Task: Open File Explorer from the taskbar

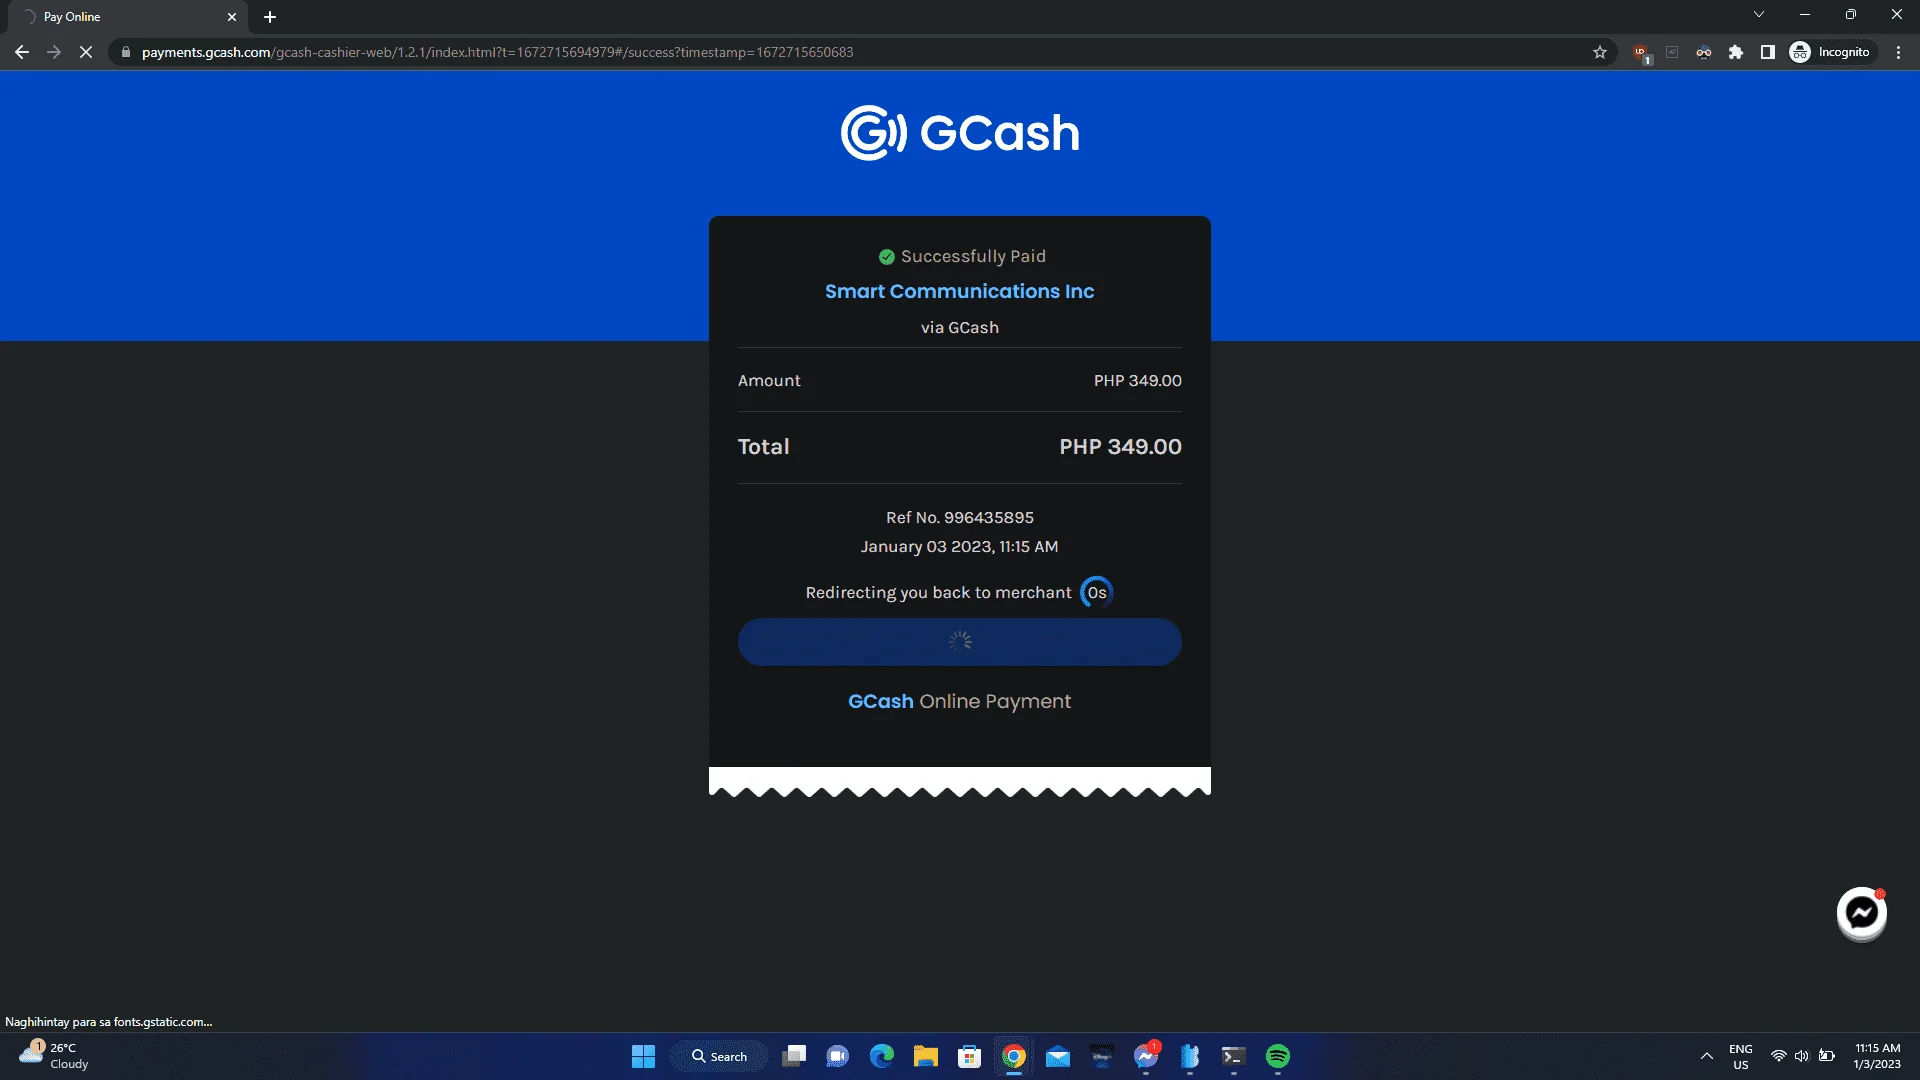Action: pyautogui.click(x=926, y=1057)
